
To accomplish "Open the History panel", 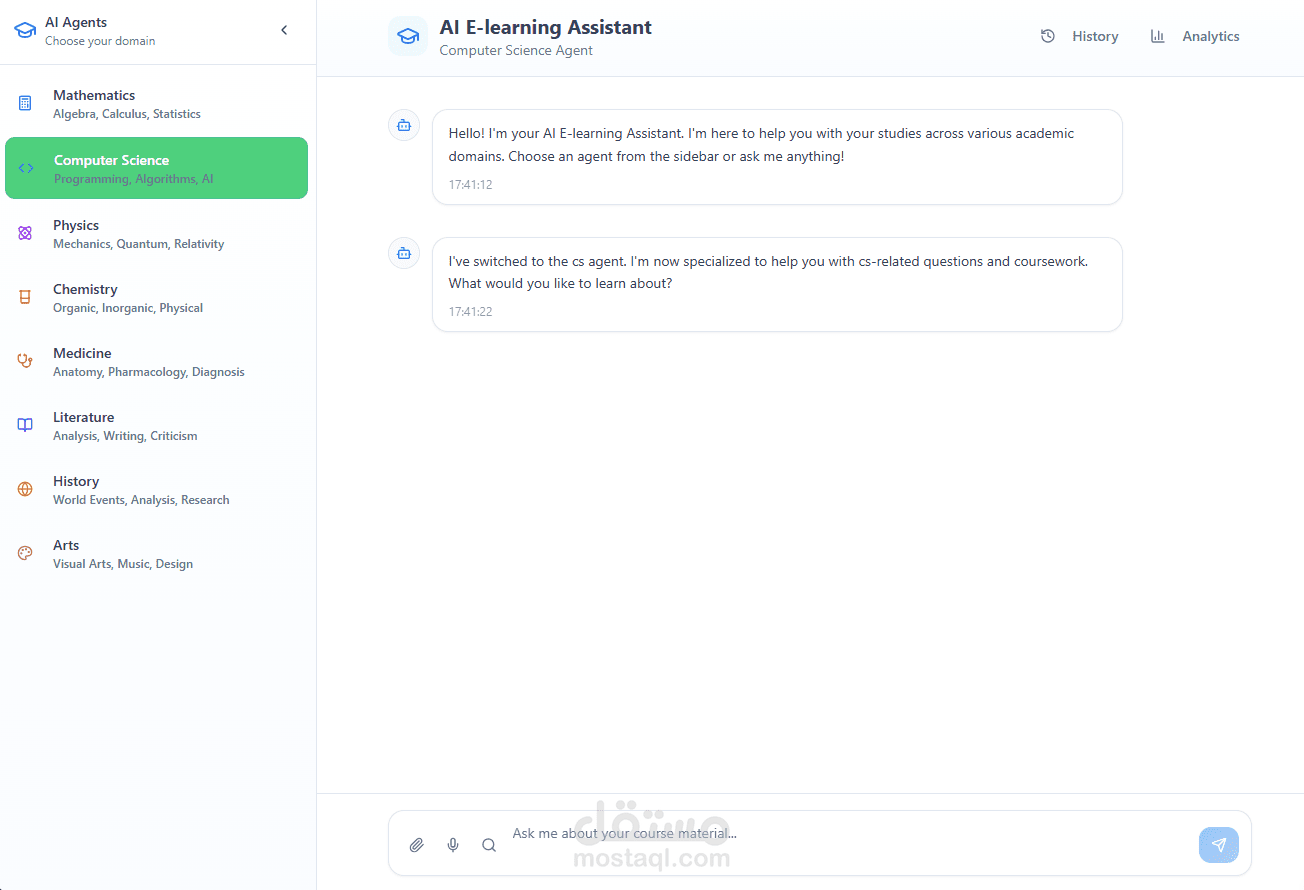I will pyautogui.click(x=1079, y=35).
